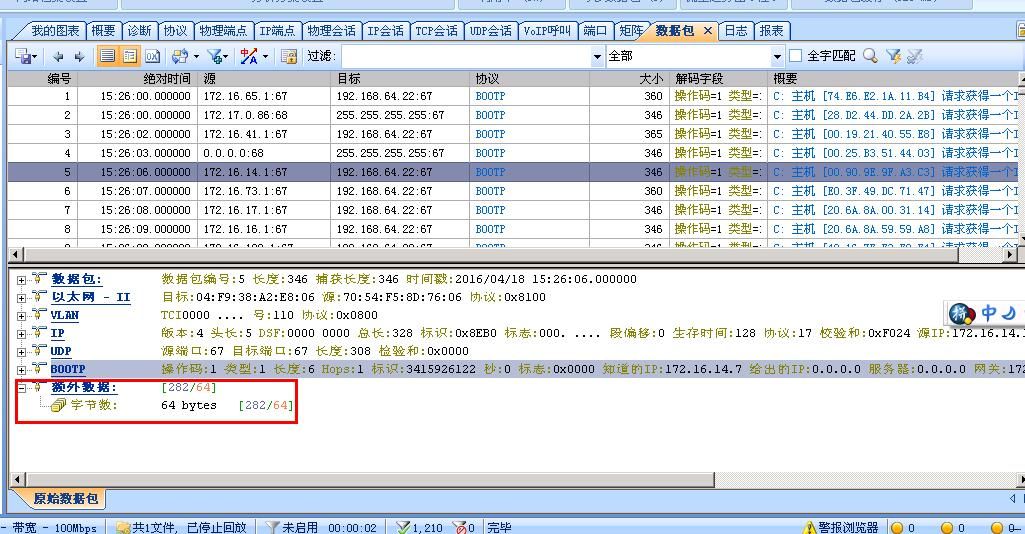The image size is (1025, 534).
Task: Open the 全部 filter scope dropdown
Action: (x=775, y=57)
